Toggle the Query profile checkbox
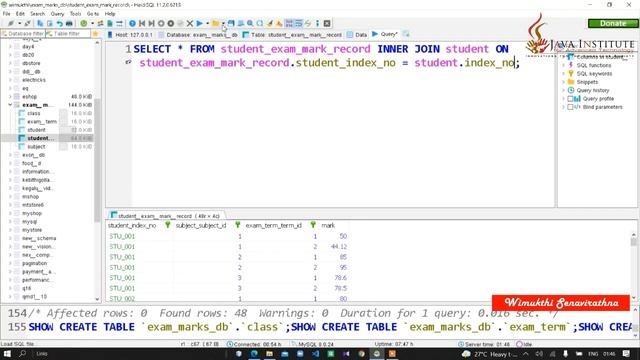 (570, 99)
